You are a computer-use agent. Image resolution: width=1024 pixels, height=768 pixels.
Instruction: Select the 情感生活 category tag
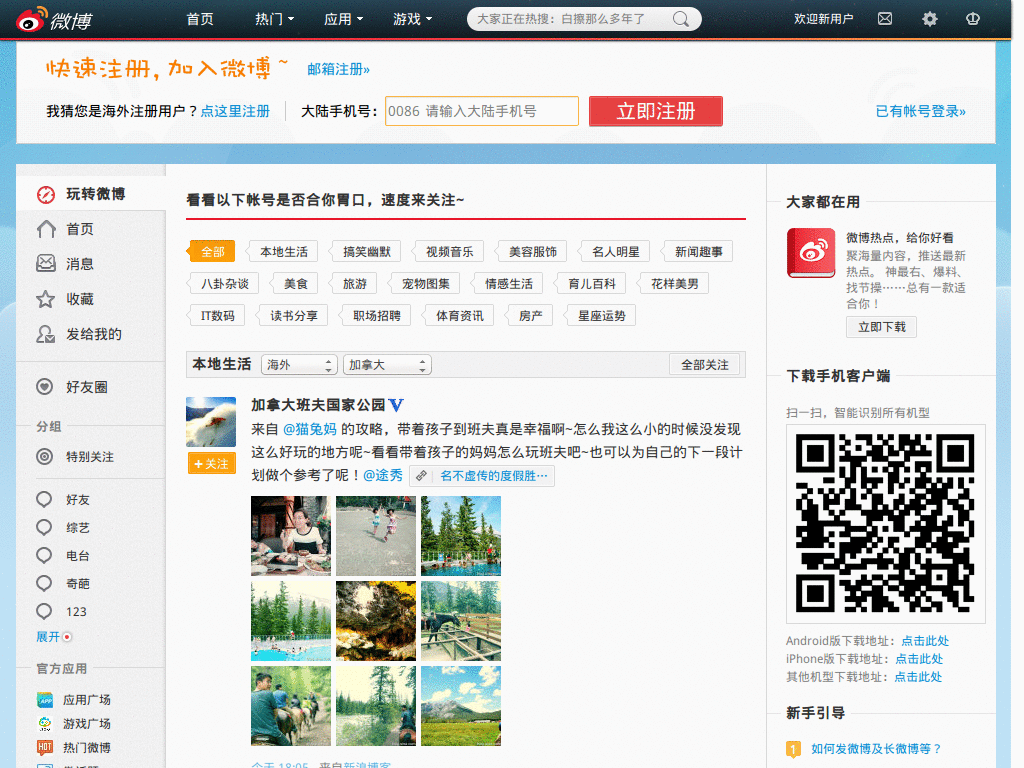click(507, 283)
